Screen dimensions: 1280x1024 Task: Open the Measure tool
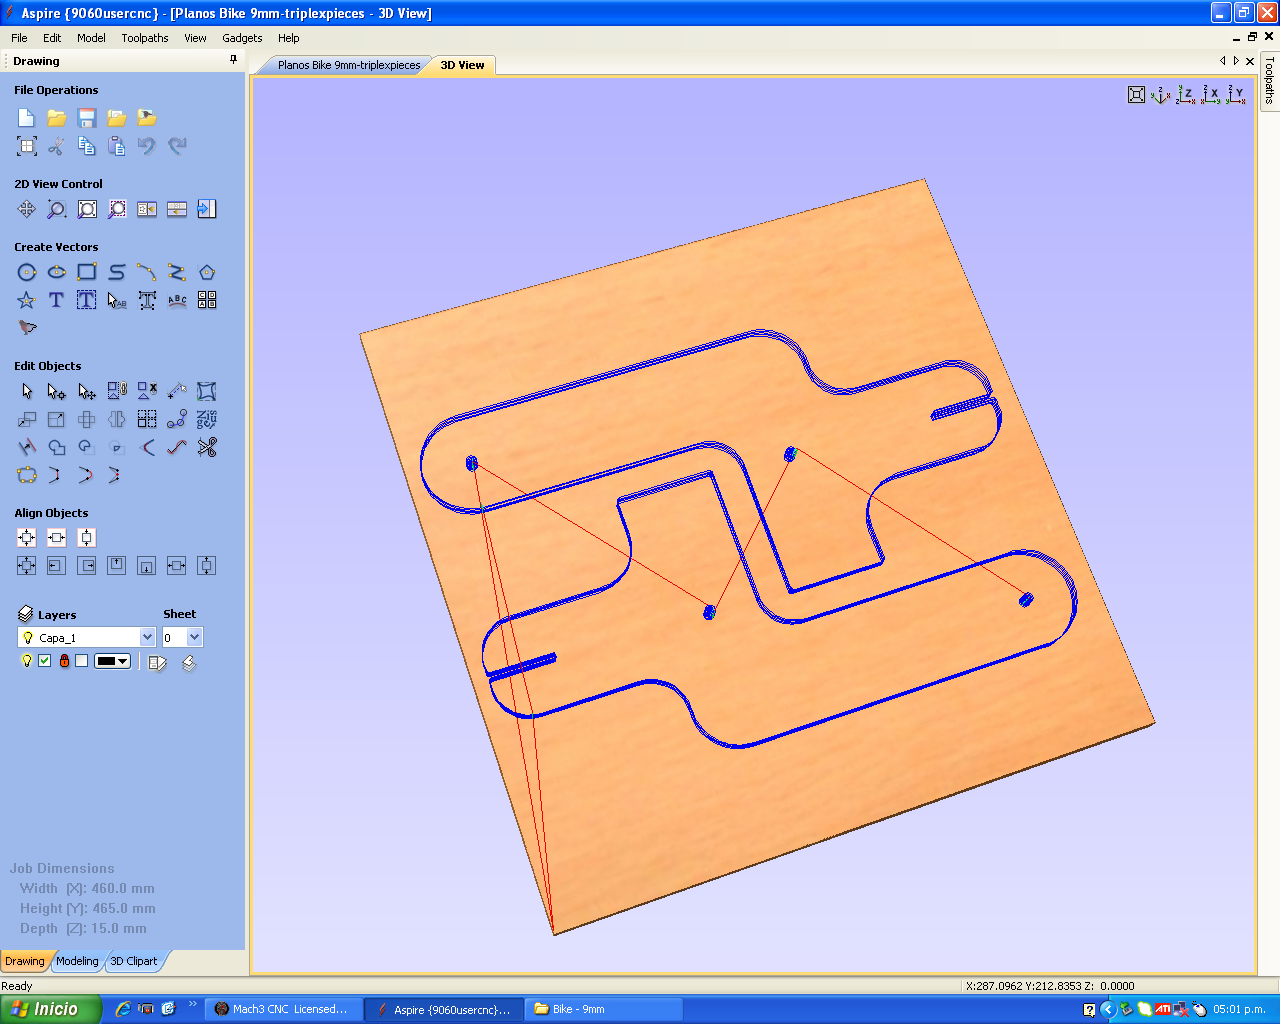click(177, 391)
